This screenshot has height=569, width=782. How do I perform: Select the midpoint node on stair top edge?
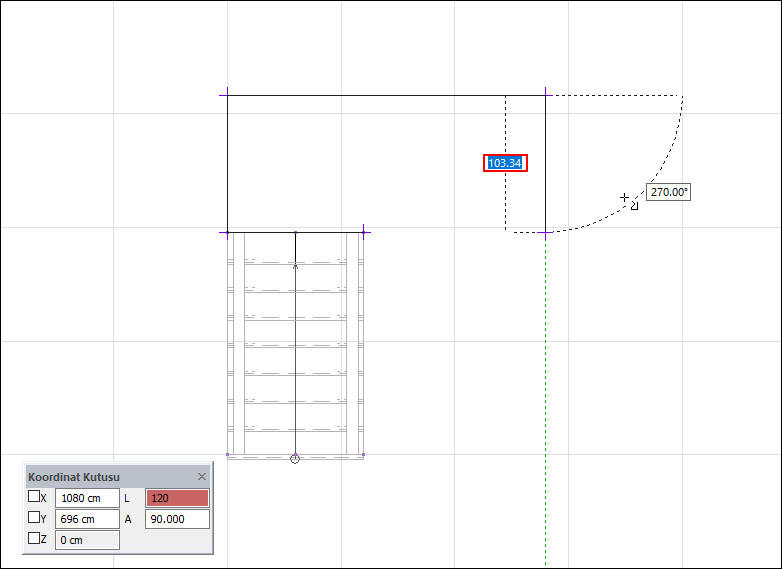(295, 232)
